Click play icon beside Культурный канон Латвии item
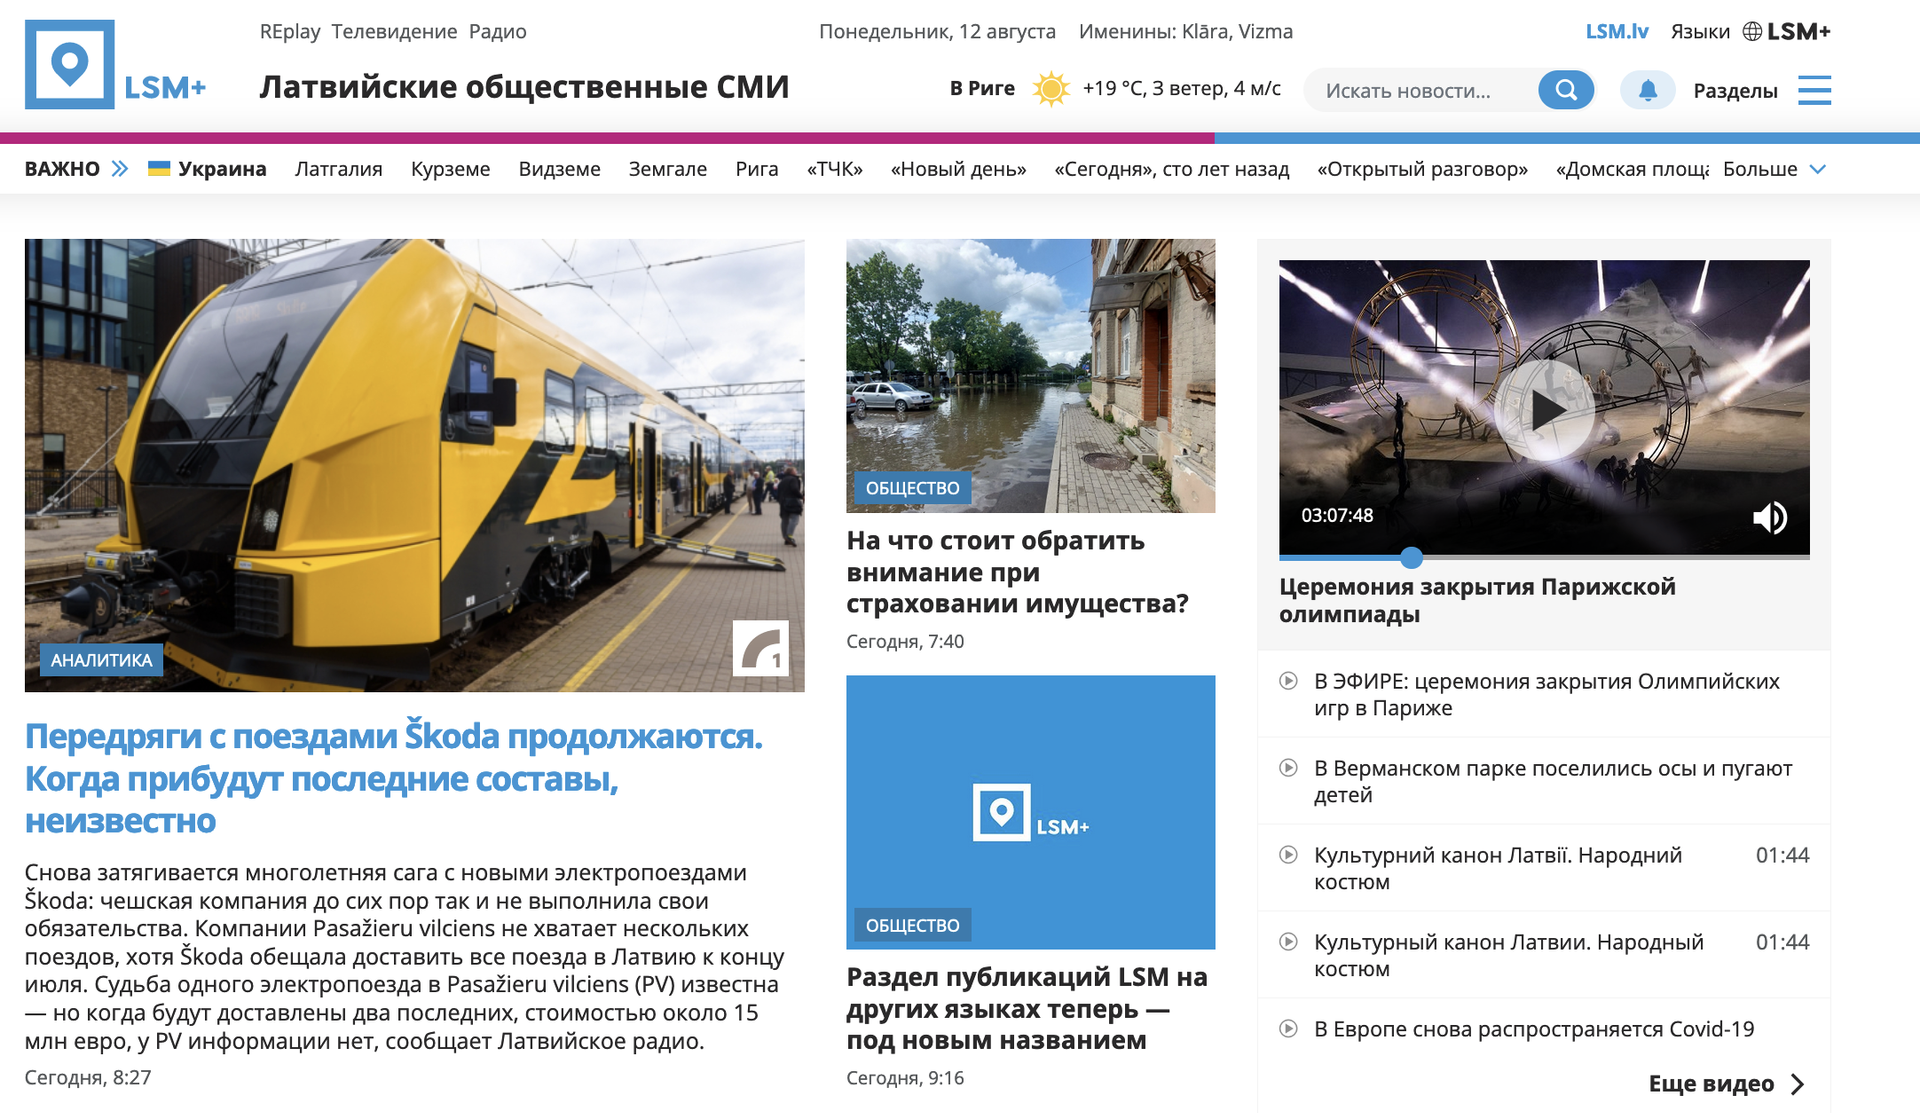 coord(1289,942)
